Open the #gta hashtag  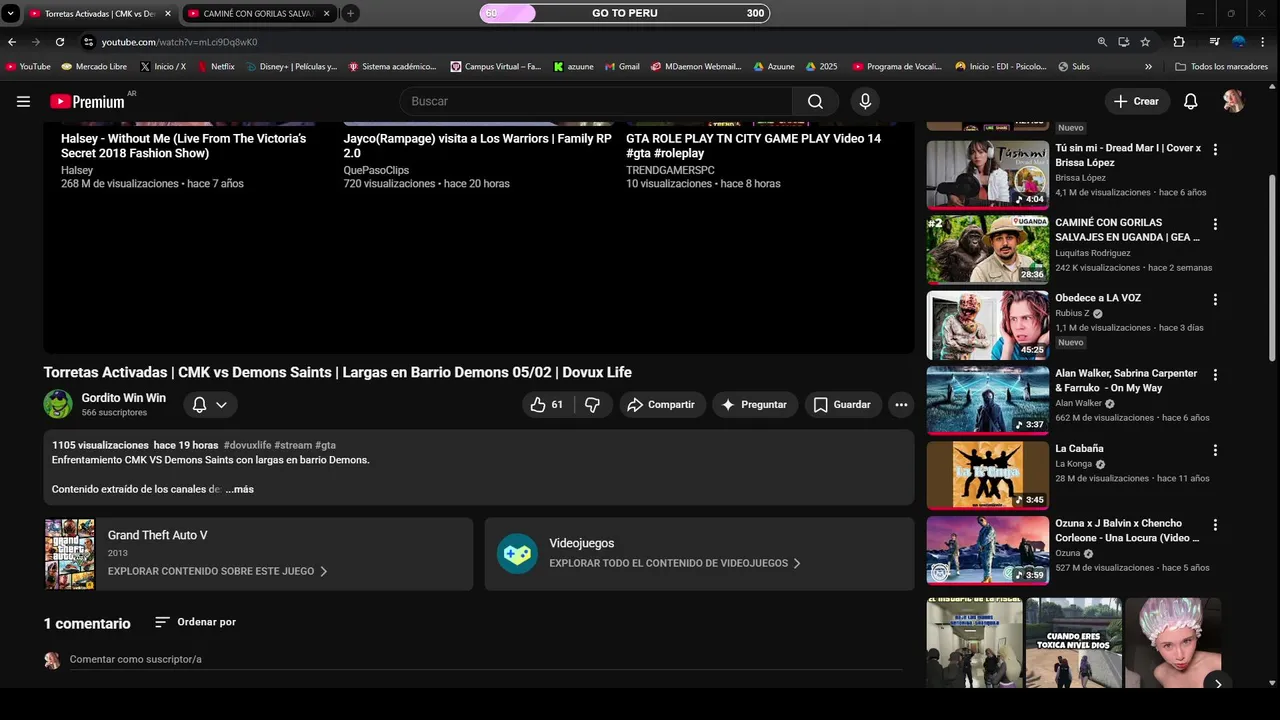pyautogui.click(x=325, y=445)
